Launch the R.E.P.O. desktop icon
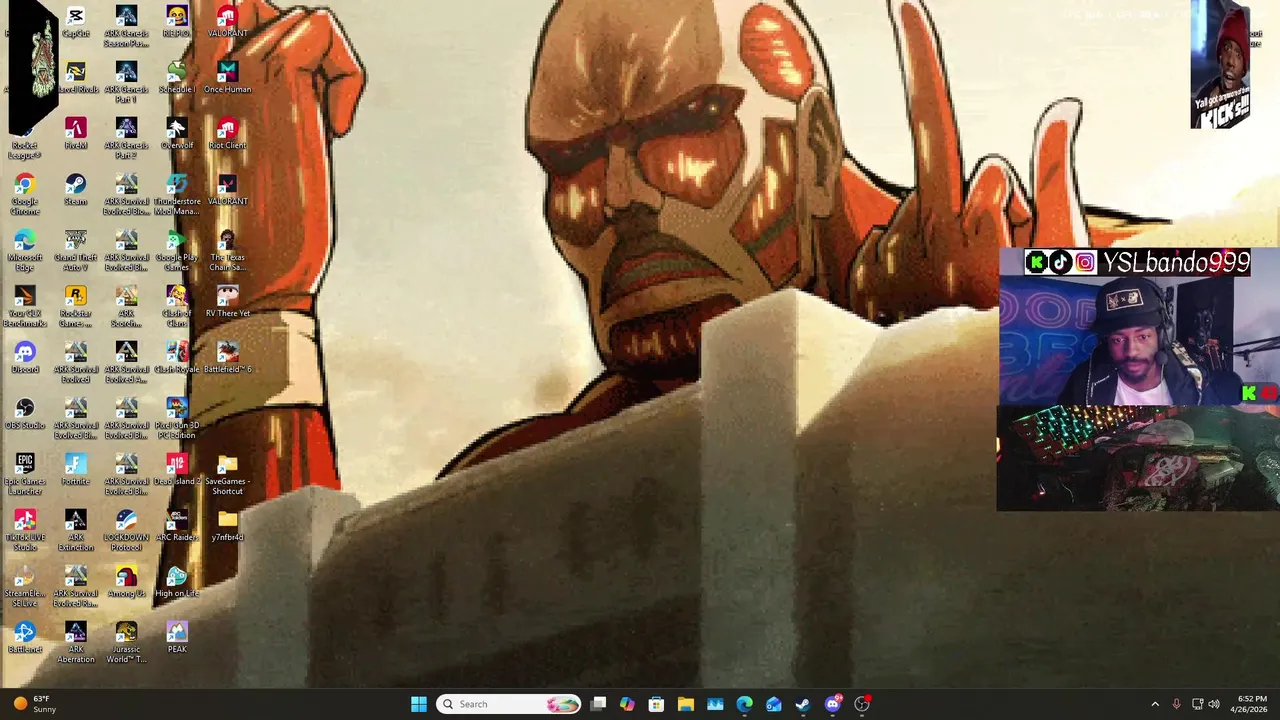1280x720 pixels. (177, 22)
